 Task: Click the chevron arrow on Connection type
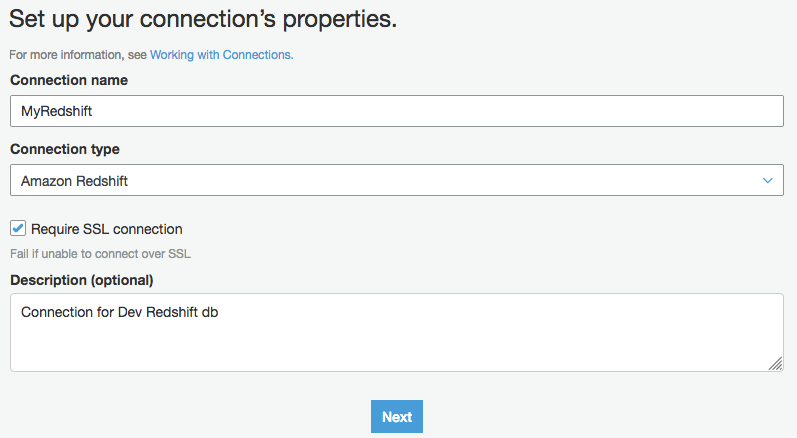coord(767,181)
